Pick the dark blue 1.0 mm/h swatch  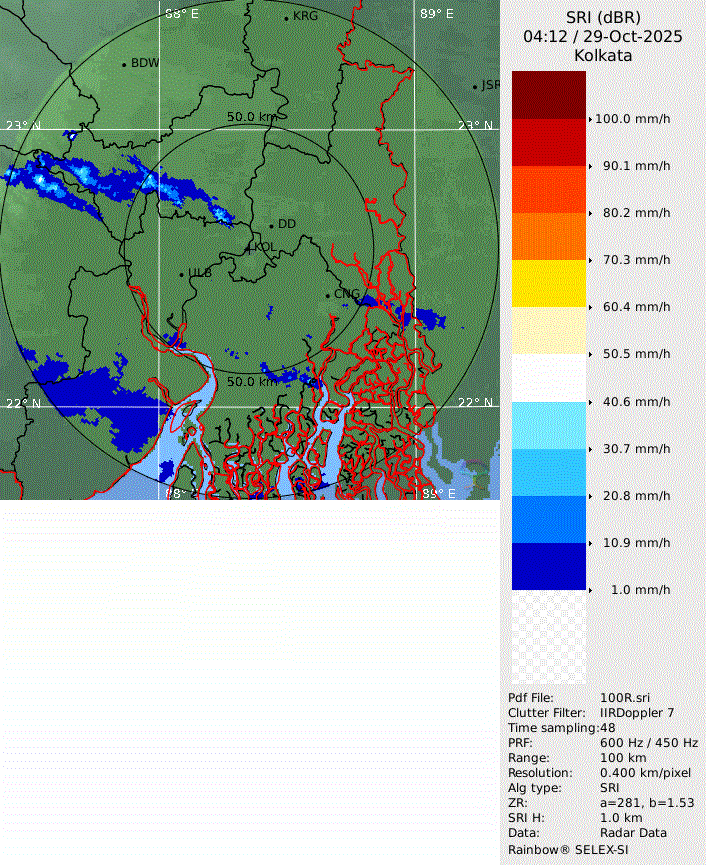click(548, 566)
